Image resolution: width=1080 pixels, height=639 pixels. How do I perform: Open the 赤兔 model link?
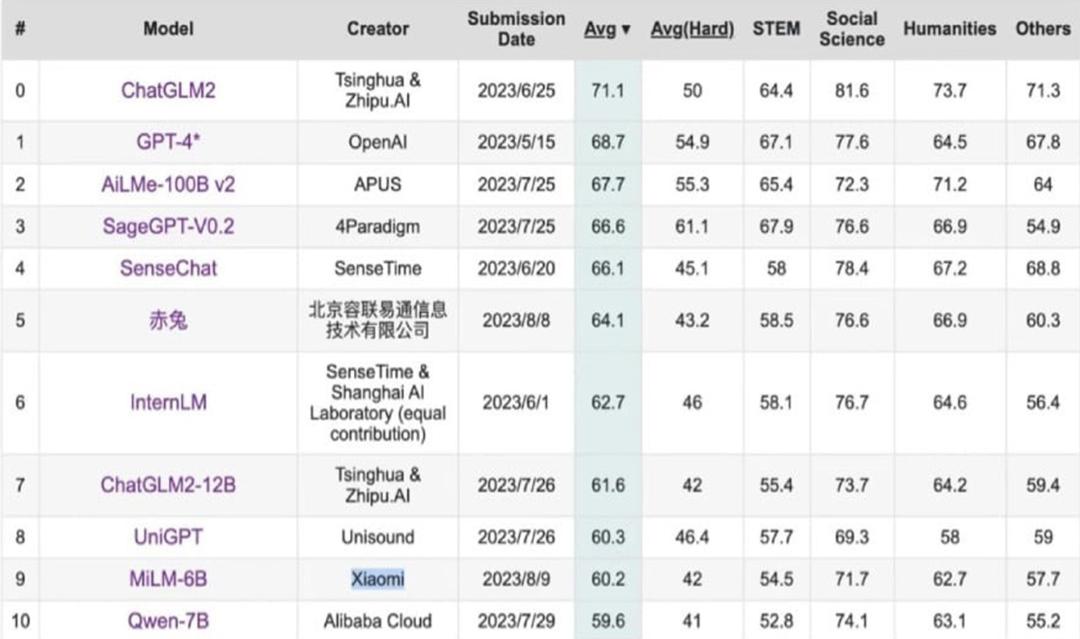168,320
